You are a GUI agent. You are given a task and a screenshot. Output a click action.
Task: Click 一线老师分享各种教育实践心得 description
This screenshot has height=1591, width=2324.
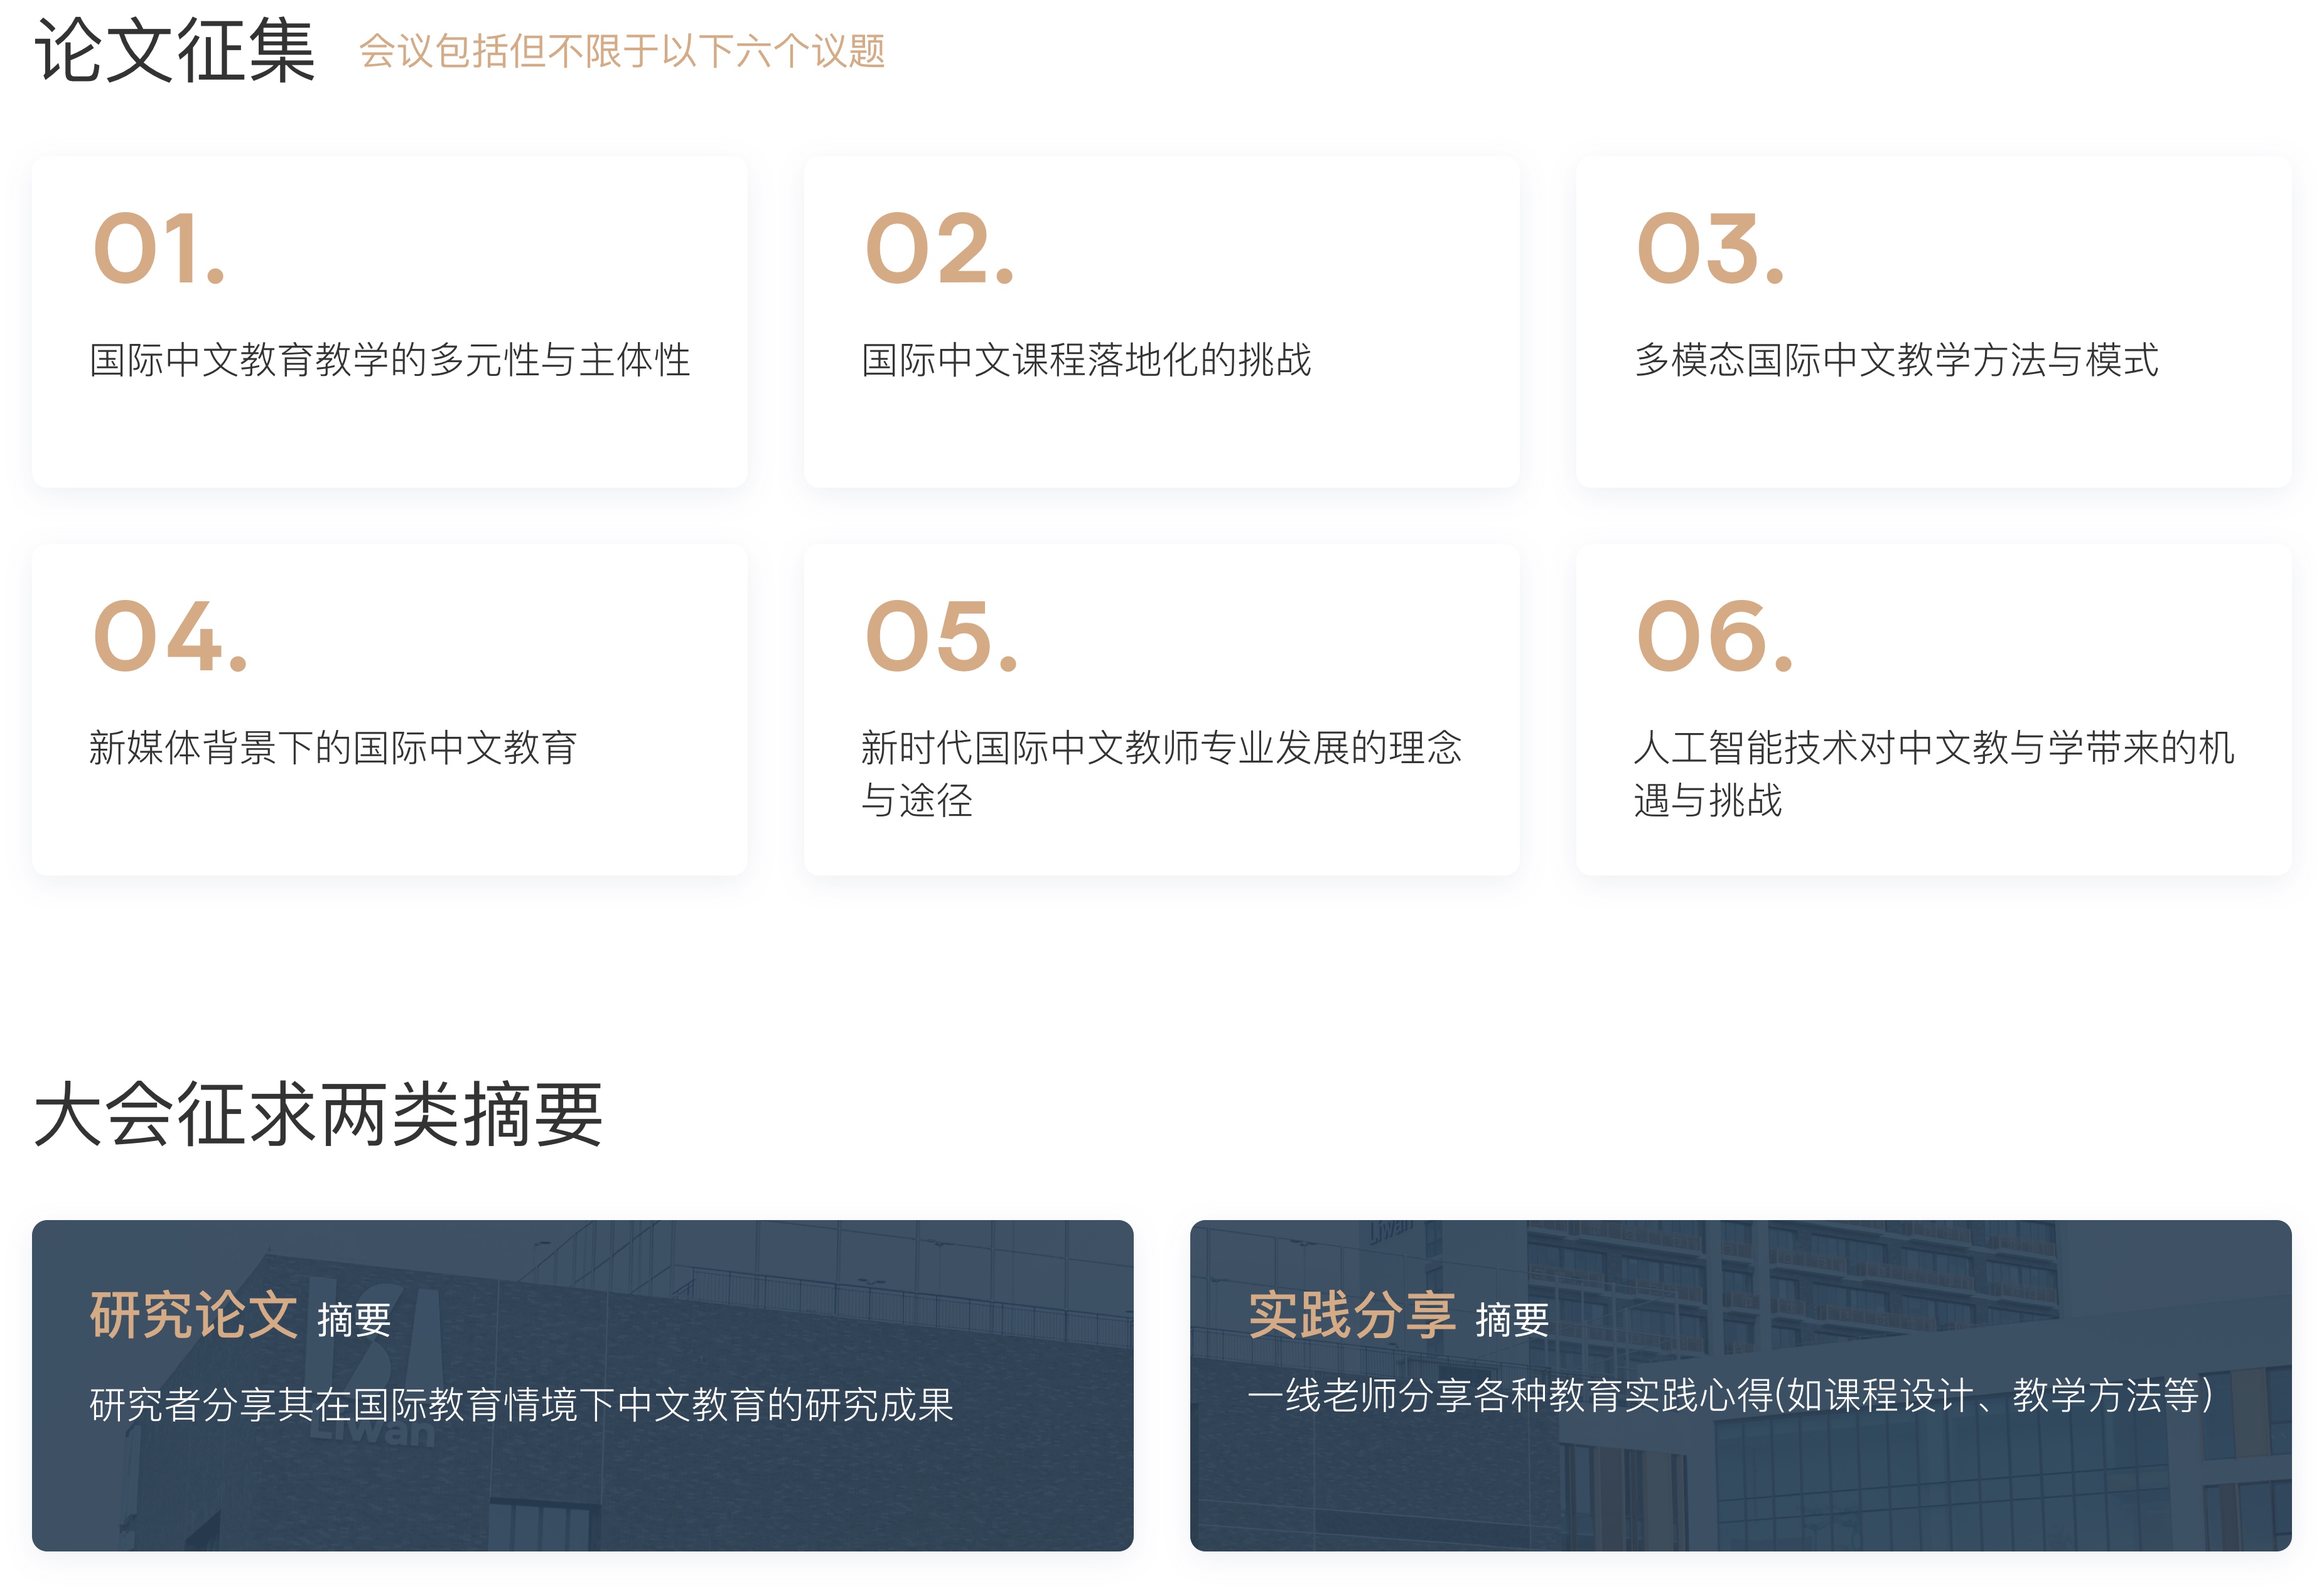pos(1732,1396)
